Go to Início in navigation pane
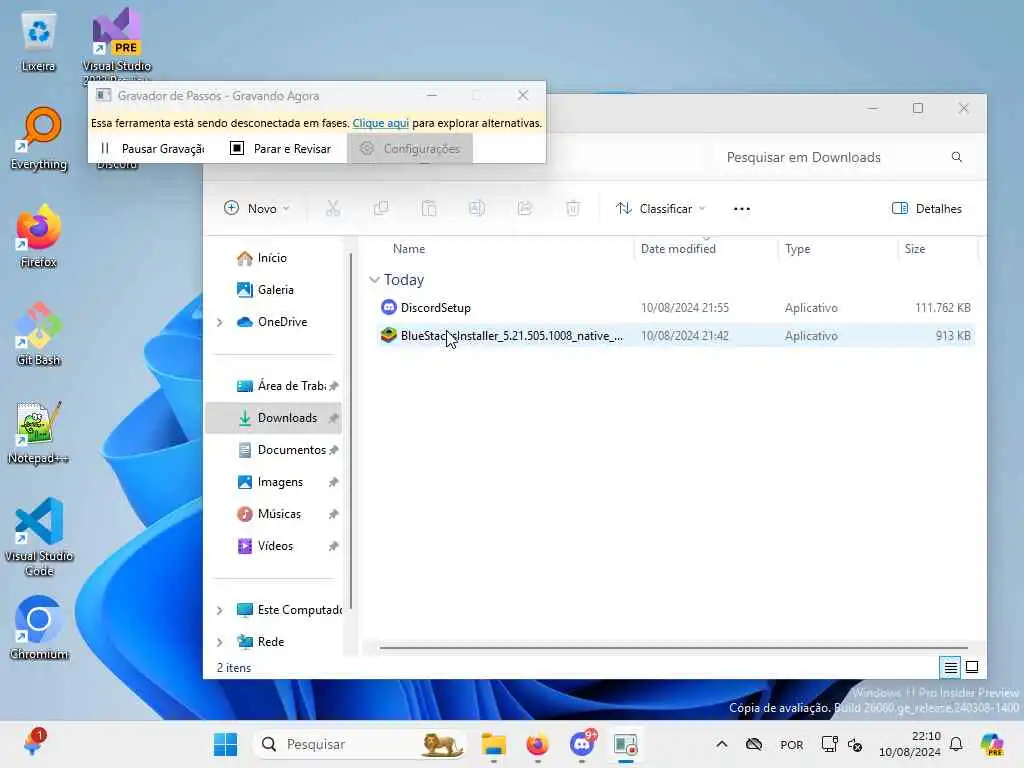 click(x=262, y=258)
